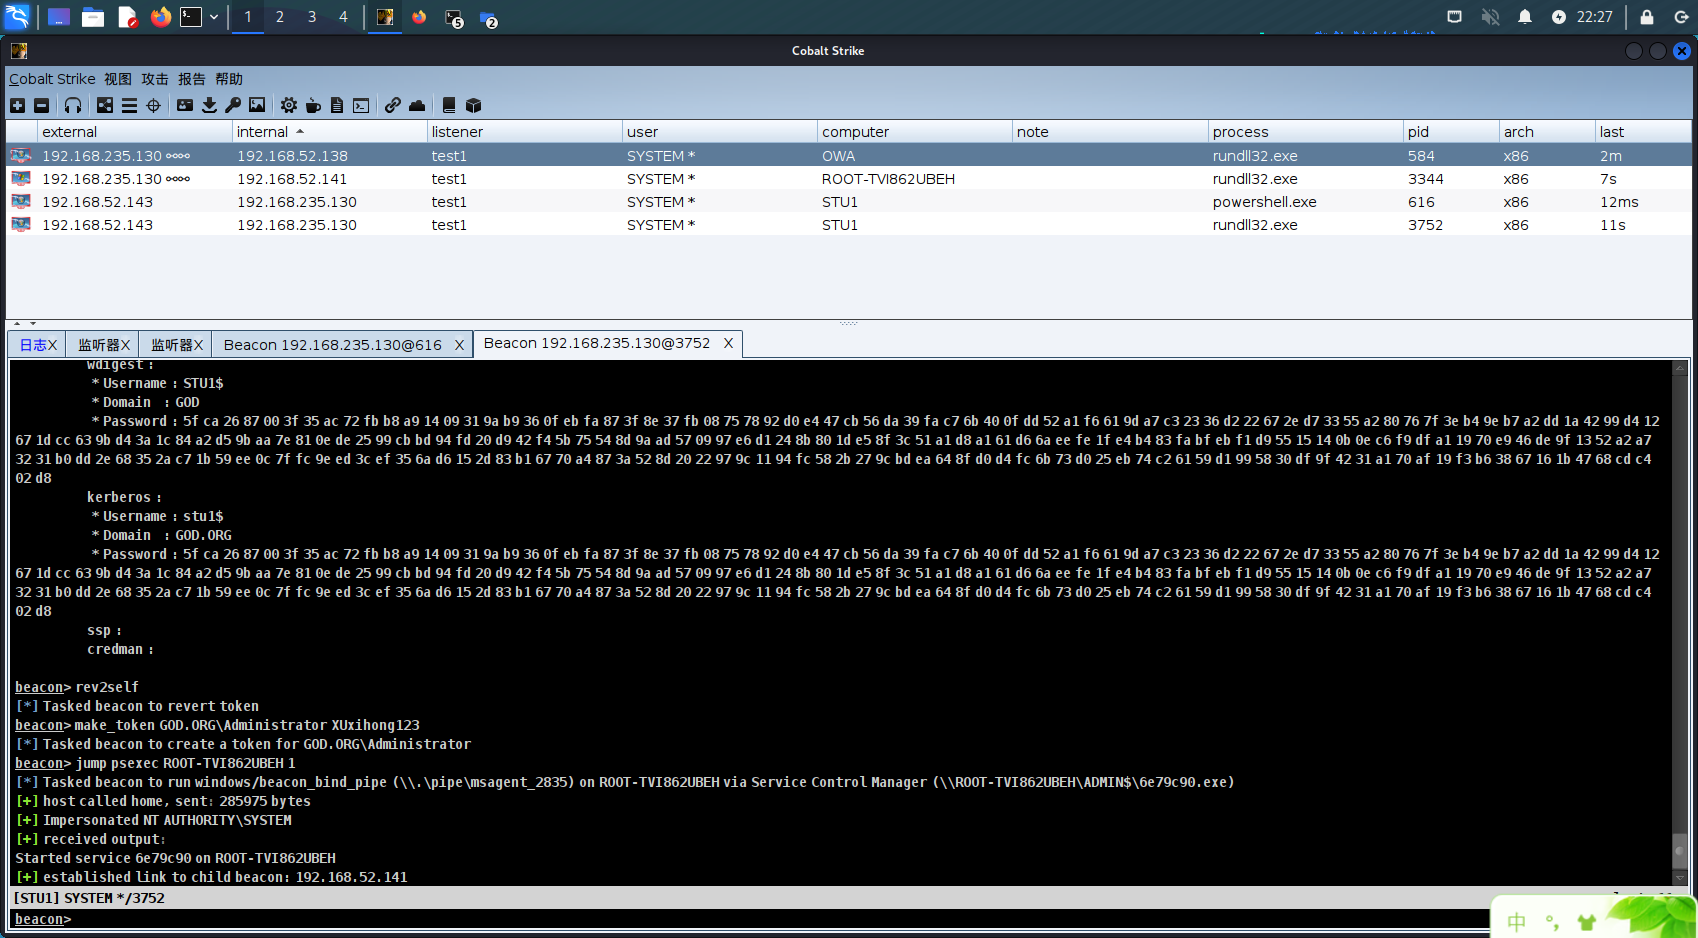Open the file manager panel launcher
Image resolution: width=1698 pixels, height=938 pixels.
[x=93, y=17]
